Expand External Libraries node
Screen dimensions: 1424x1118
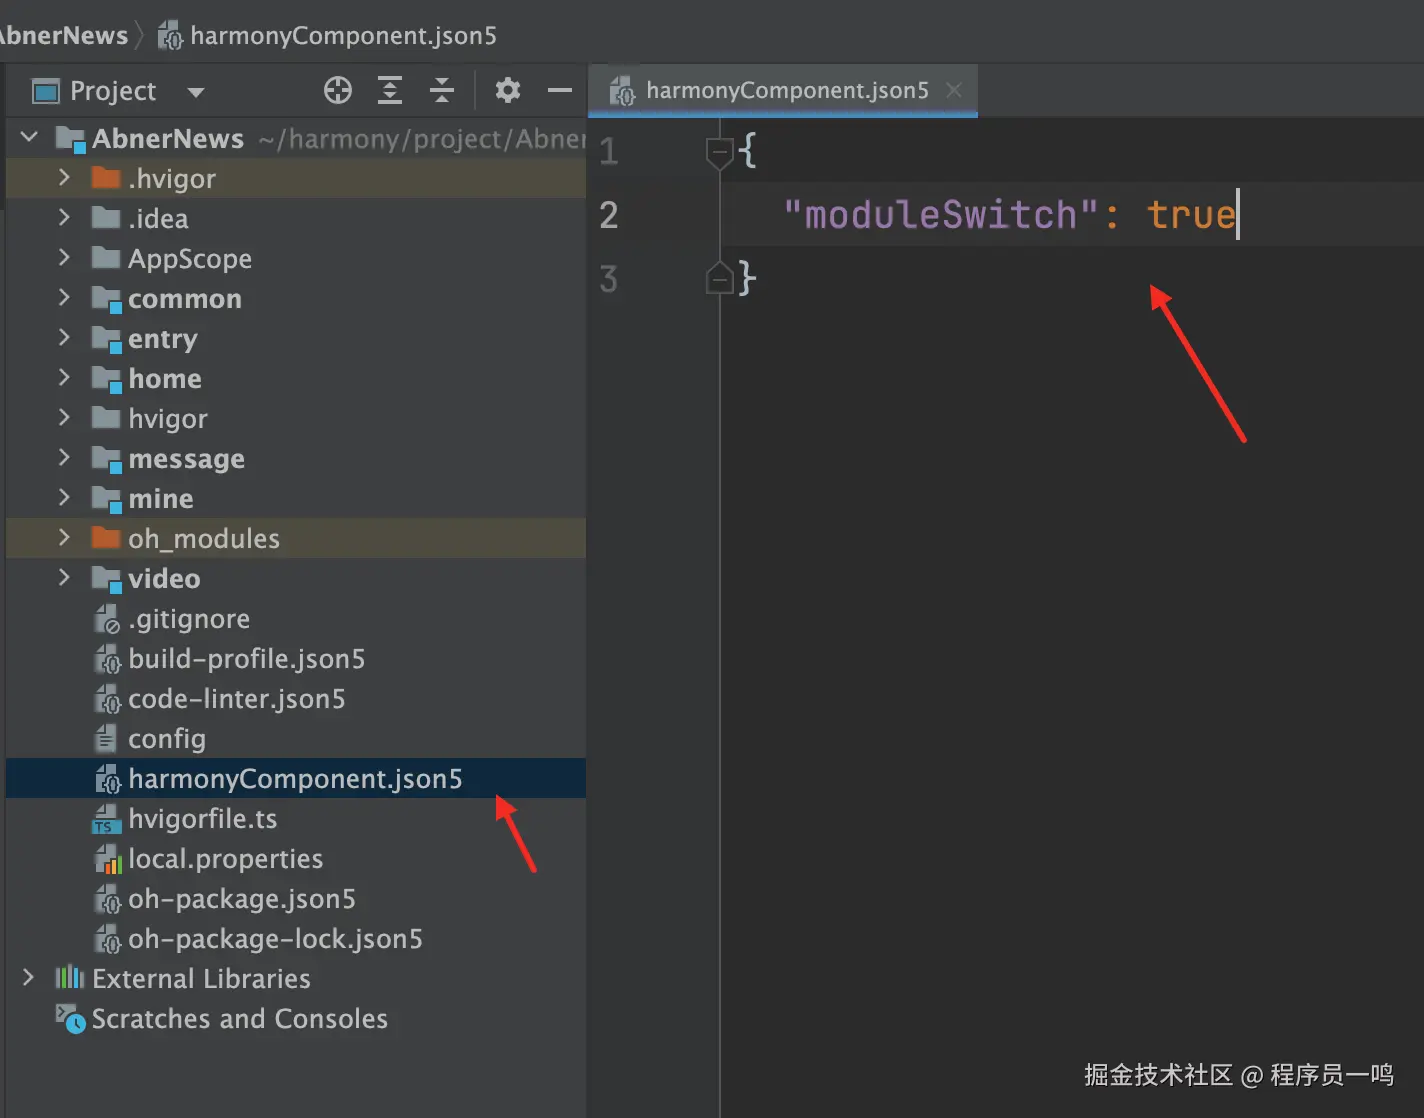point(29,977)
